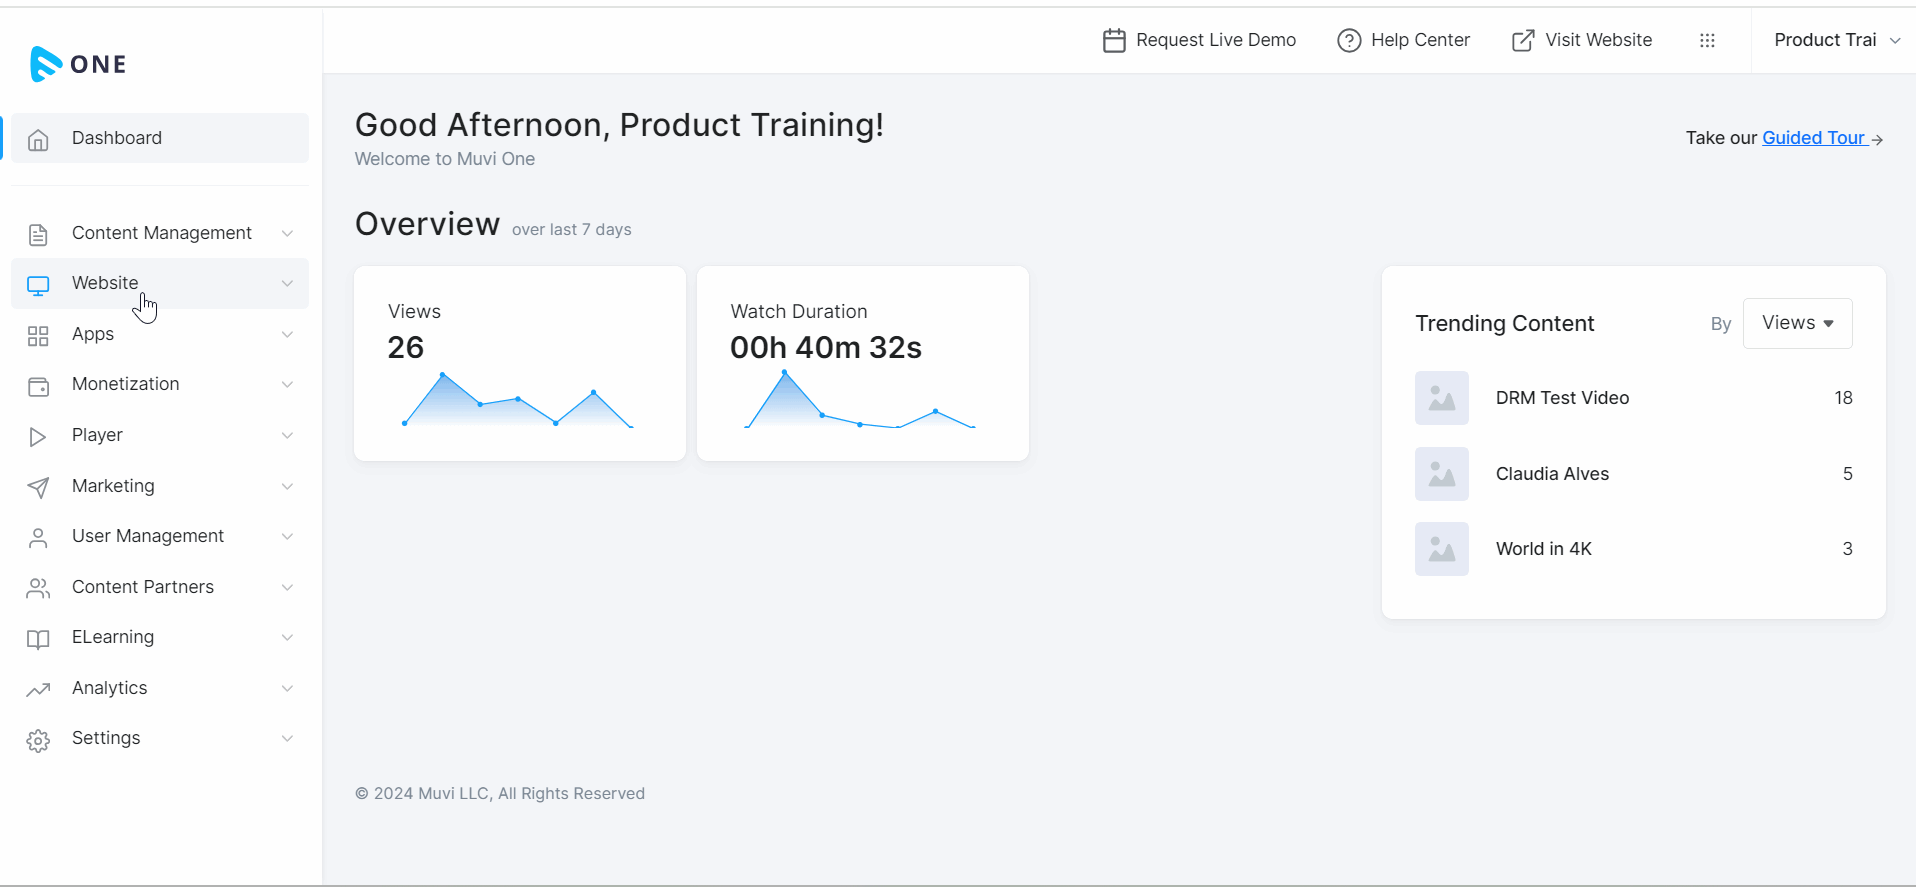Expand the Monetization chevron

287,384
